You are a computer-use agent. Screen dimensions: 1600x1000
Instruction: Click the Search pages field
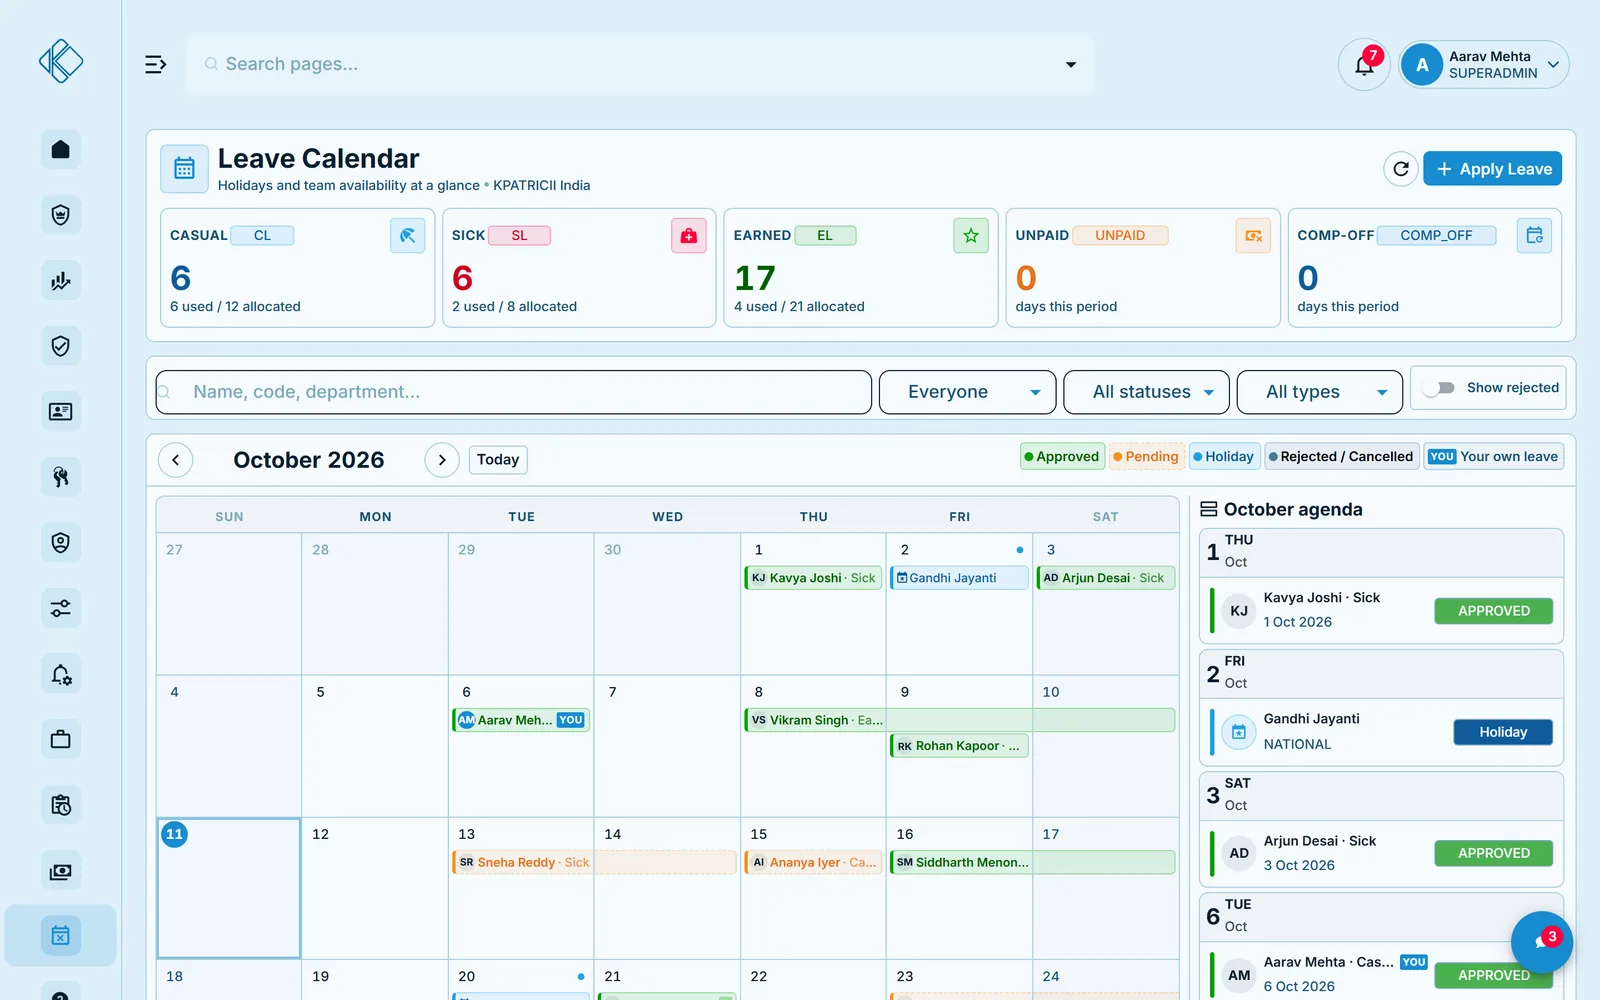(x=640, y=65)
